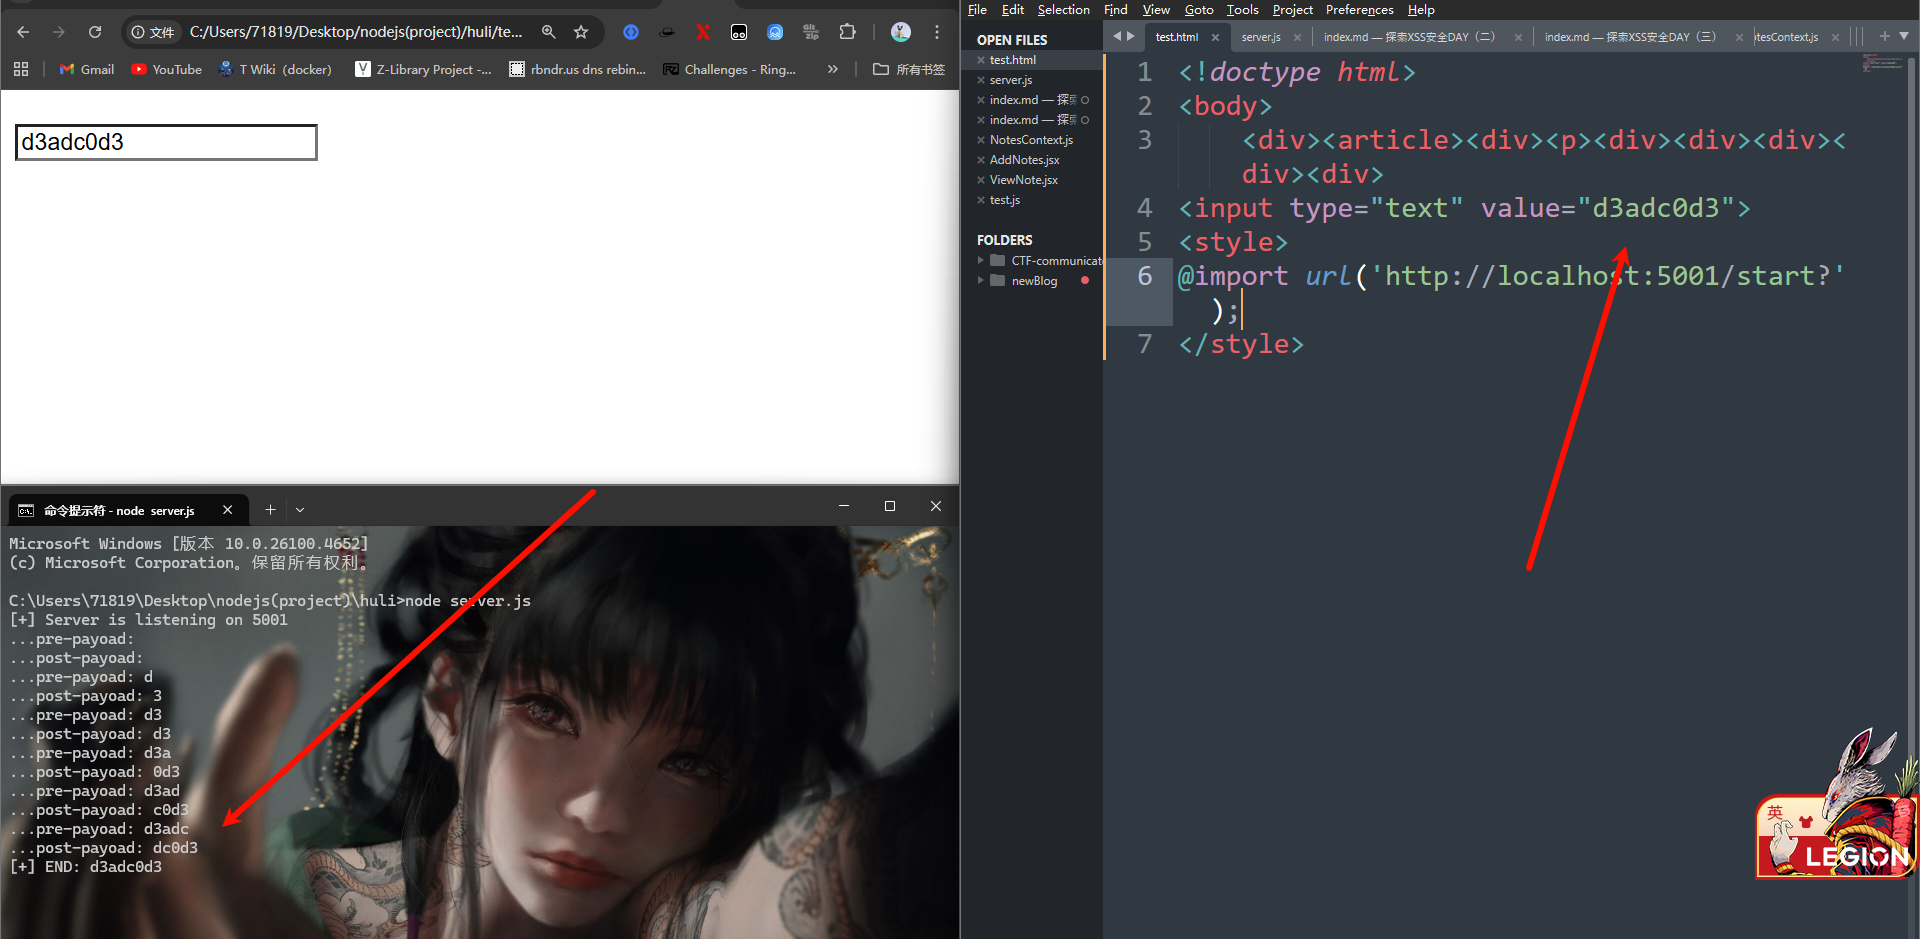Open the rbndr.us dns rebinding bookmark
The width and height of the screenshot is (1920, 939).
coord(577,69)
